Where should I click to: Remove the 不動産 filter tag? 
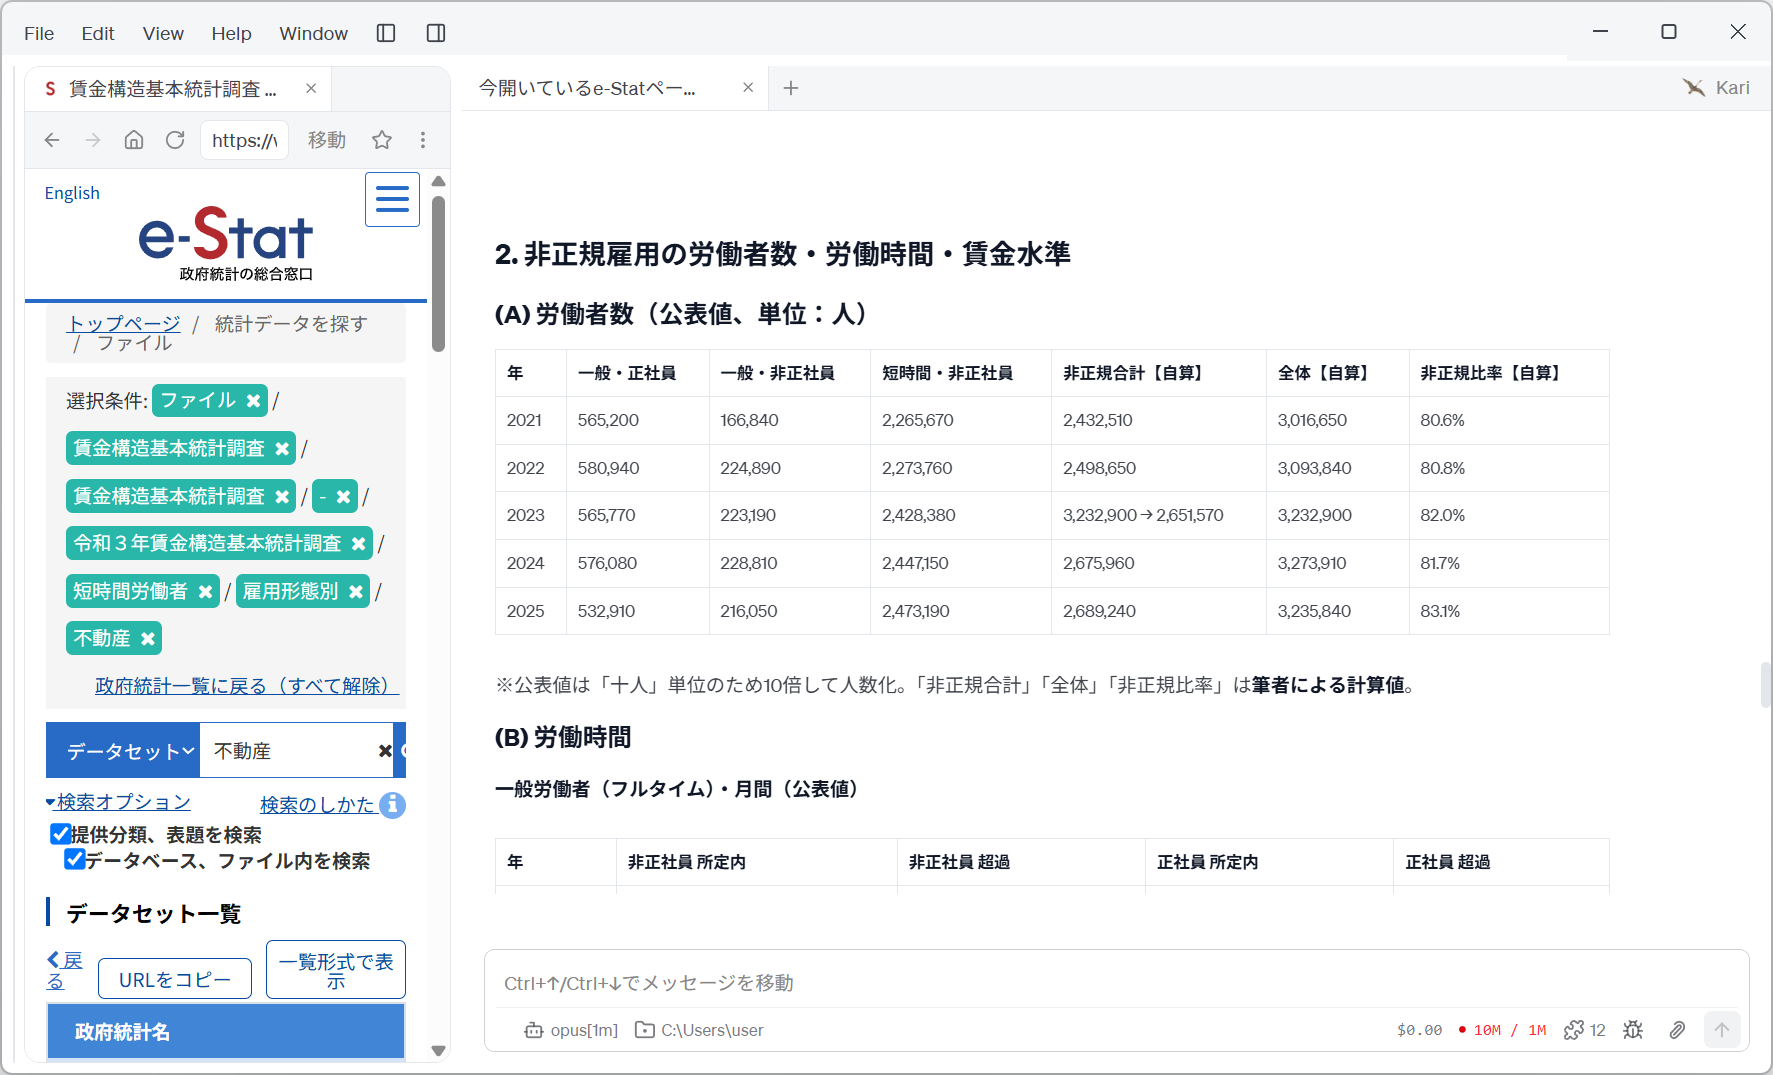148,639
